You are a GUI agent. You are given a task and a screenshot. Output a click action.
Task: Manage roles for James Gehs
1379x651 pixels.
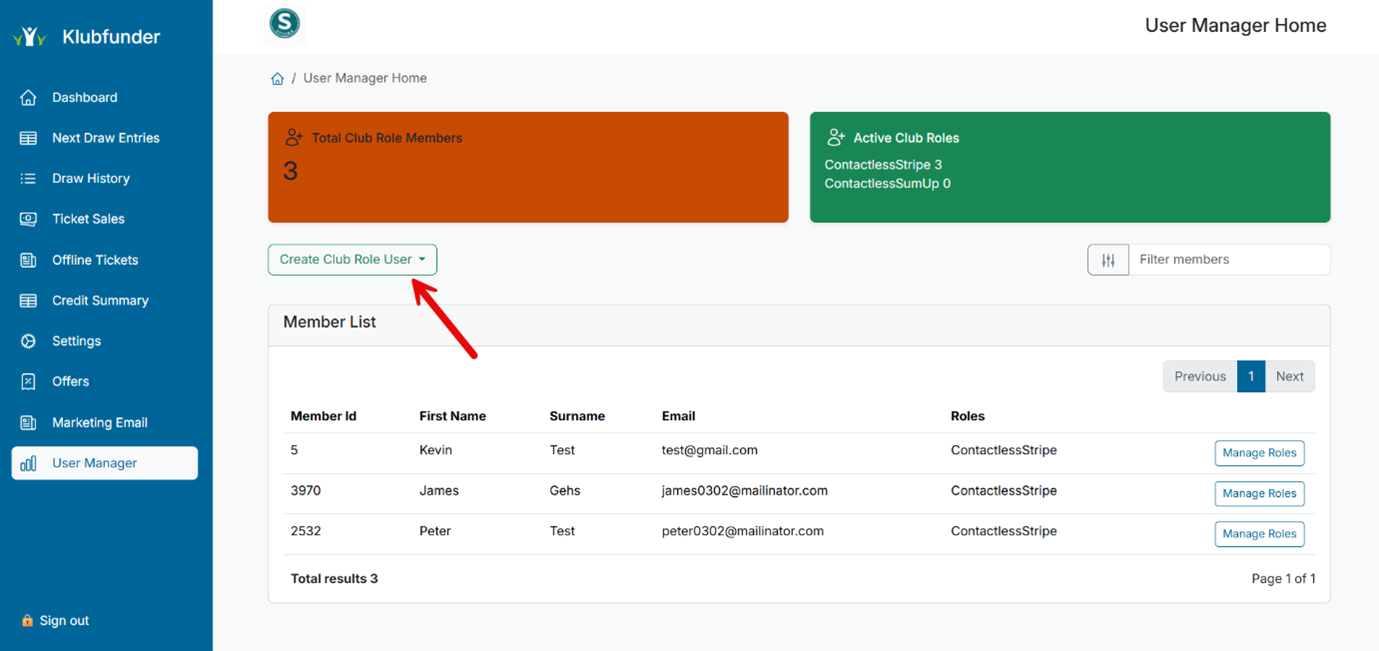[1259, 494]
